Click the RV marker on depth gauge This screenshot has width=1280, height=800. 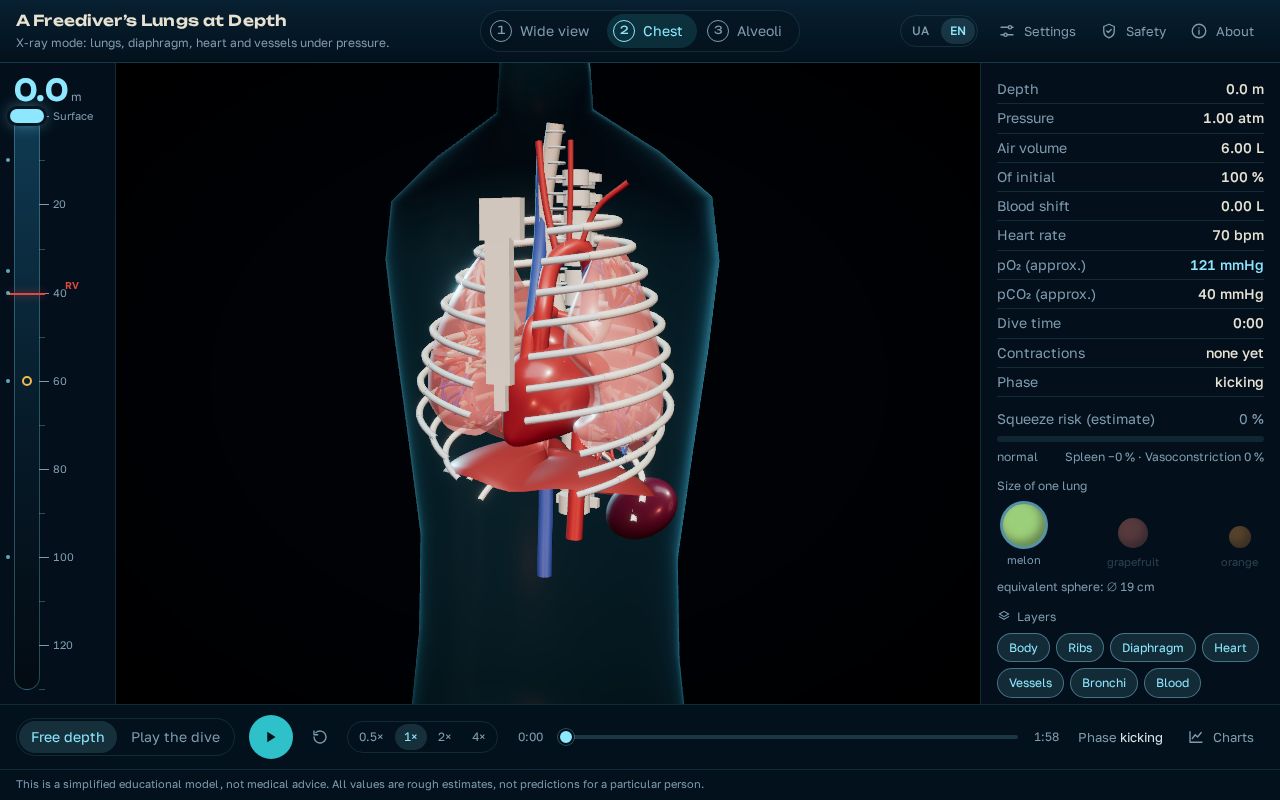click(72, 286)
